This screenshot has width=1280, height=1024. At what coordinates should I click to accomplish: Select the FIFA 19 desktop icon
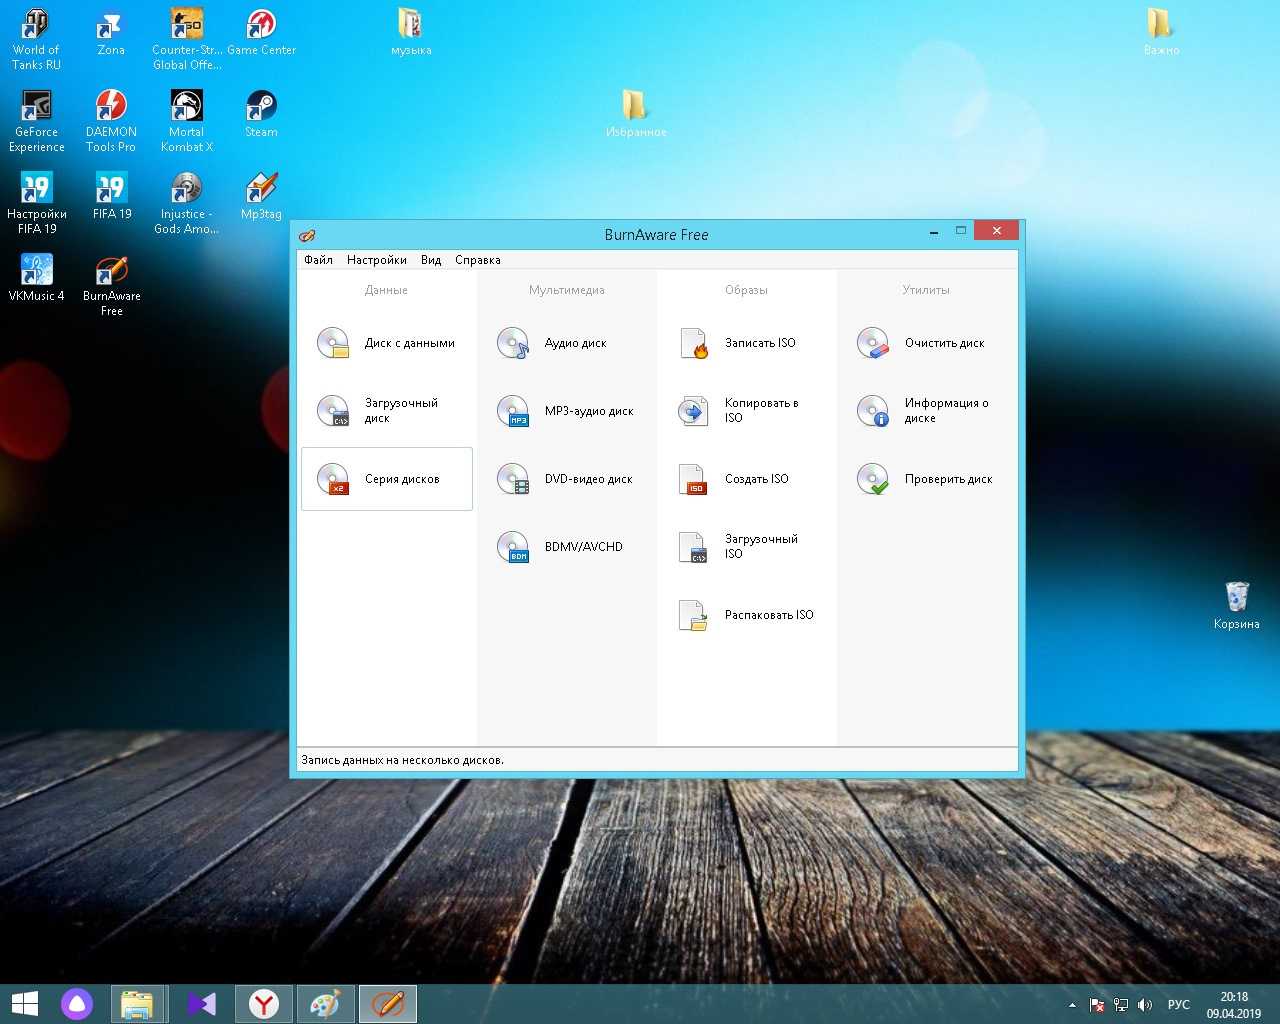click(x=111, y=197)
